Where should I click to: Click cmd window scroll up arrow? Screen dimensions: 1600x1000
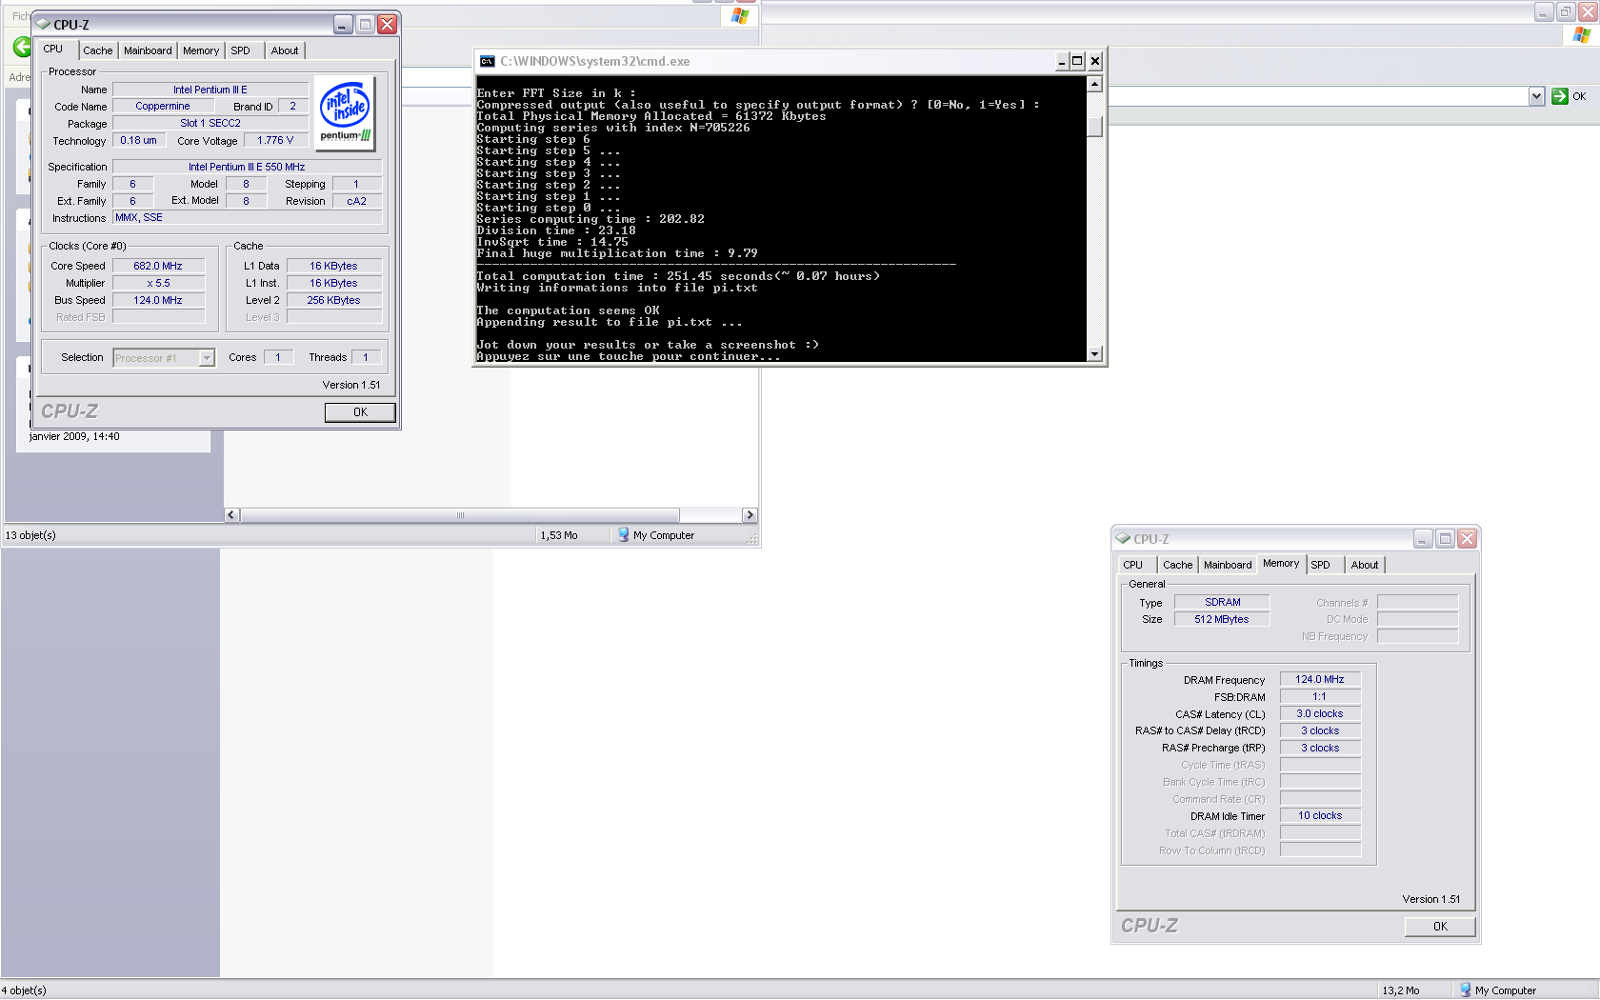point(1095,84)
